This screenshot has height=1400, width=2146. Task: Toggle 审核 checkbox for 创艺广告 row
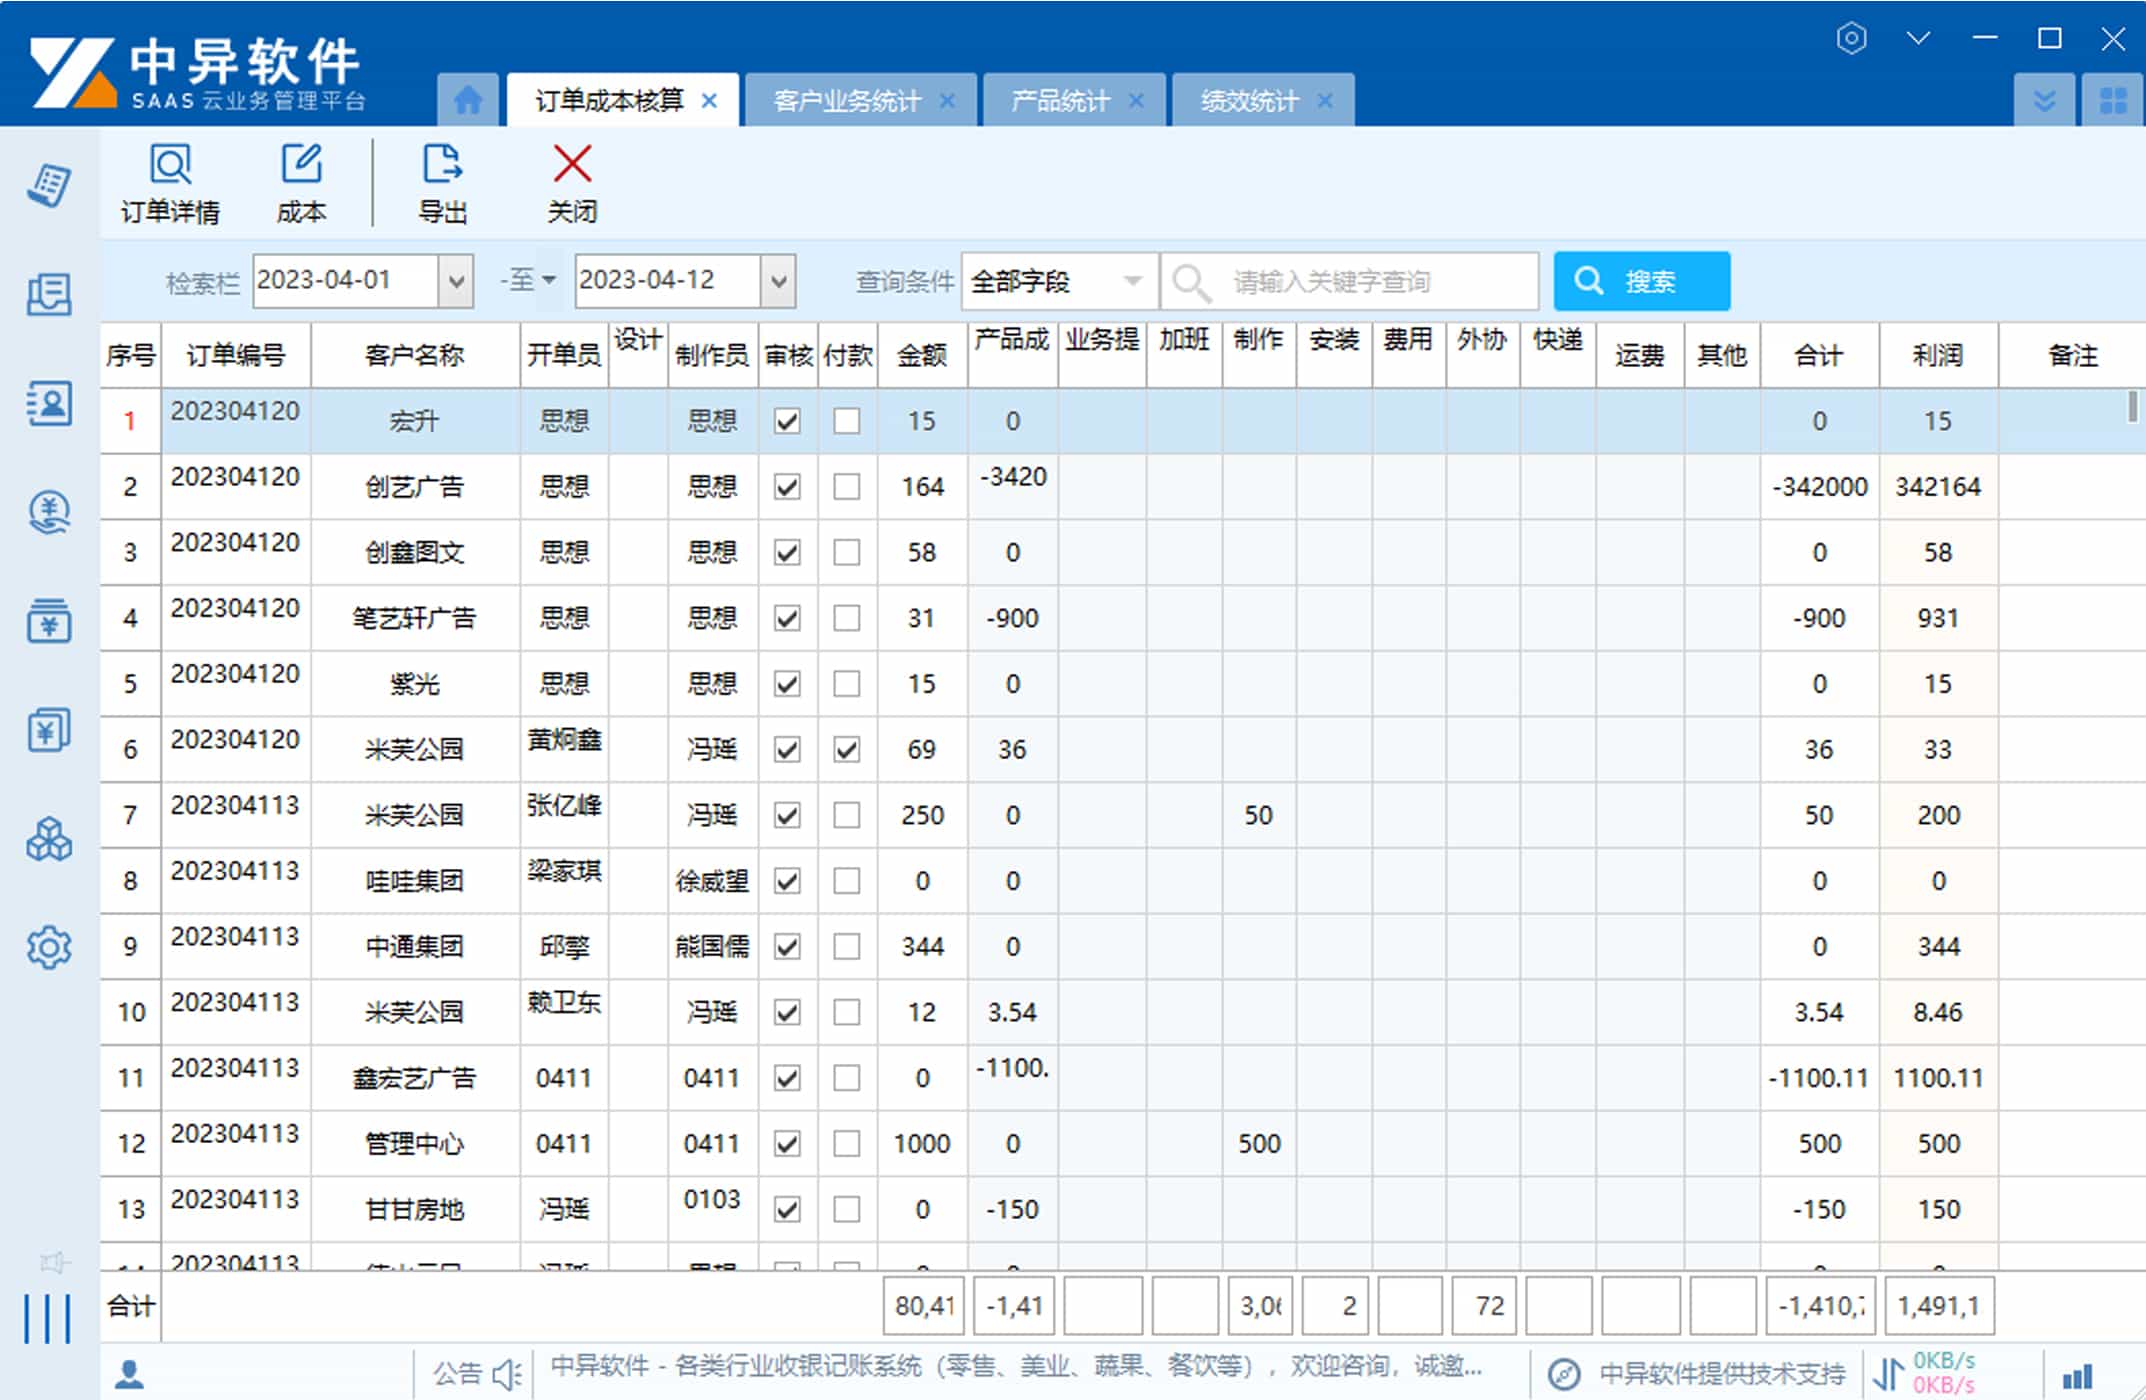788,487
